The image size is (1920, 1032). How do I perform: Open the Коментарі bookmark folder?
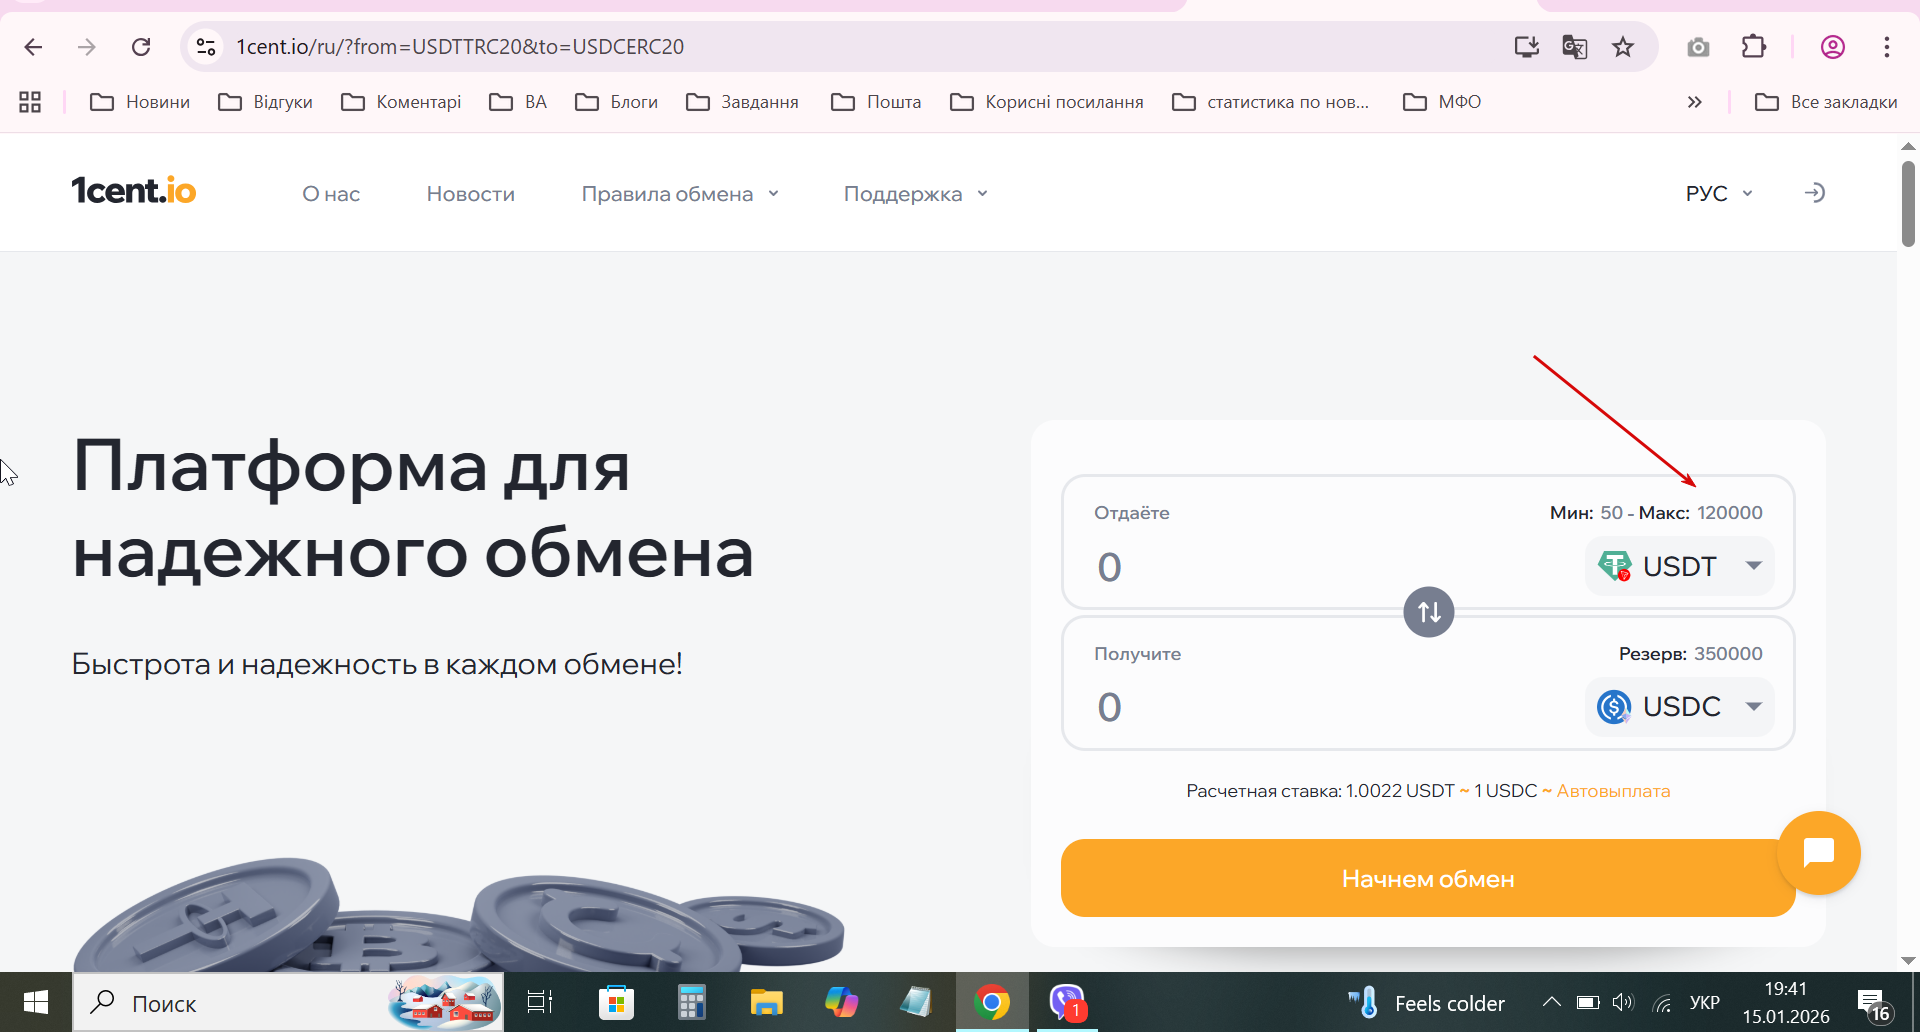click(401, 102)
